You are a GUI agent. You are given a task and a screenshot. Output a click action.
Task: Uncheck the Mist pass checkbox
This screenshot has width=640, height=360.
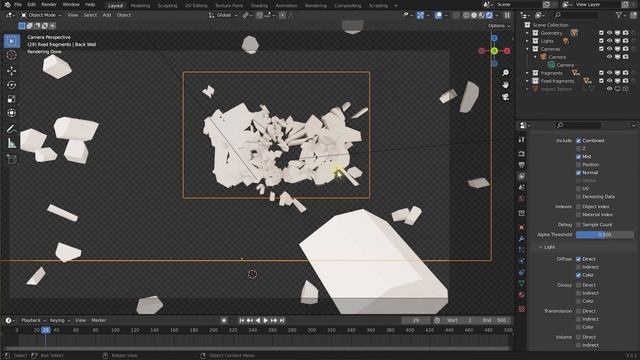point(578,157)
